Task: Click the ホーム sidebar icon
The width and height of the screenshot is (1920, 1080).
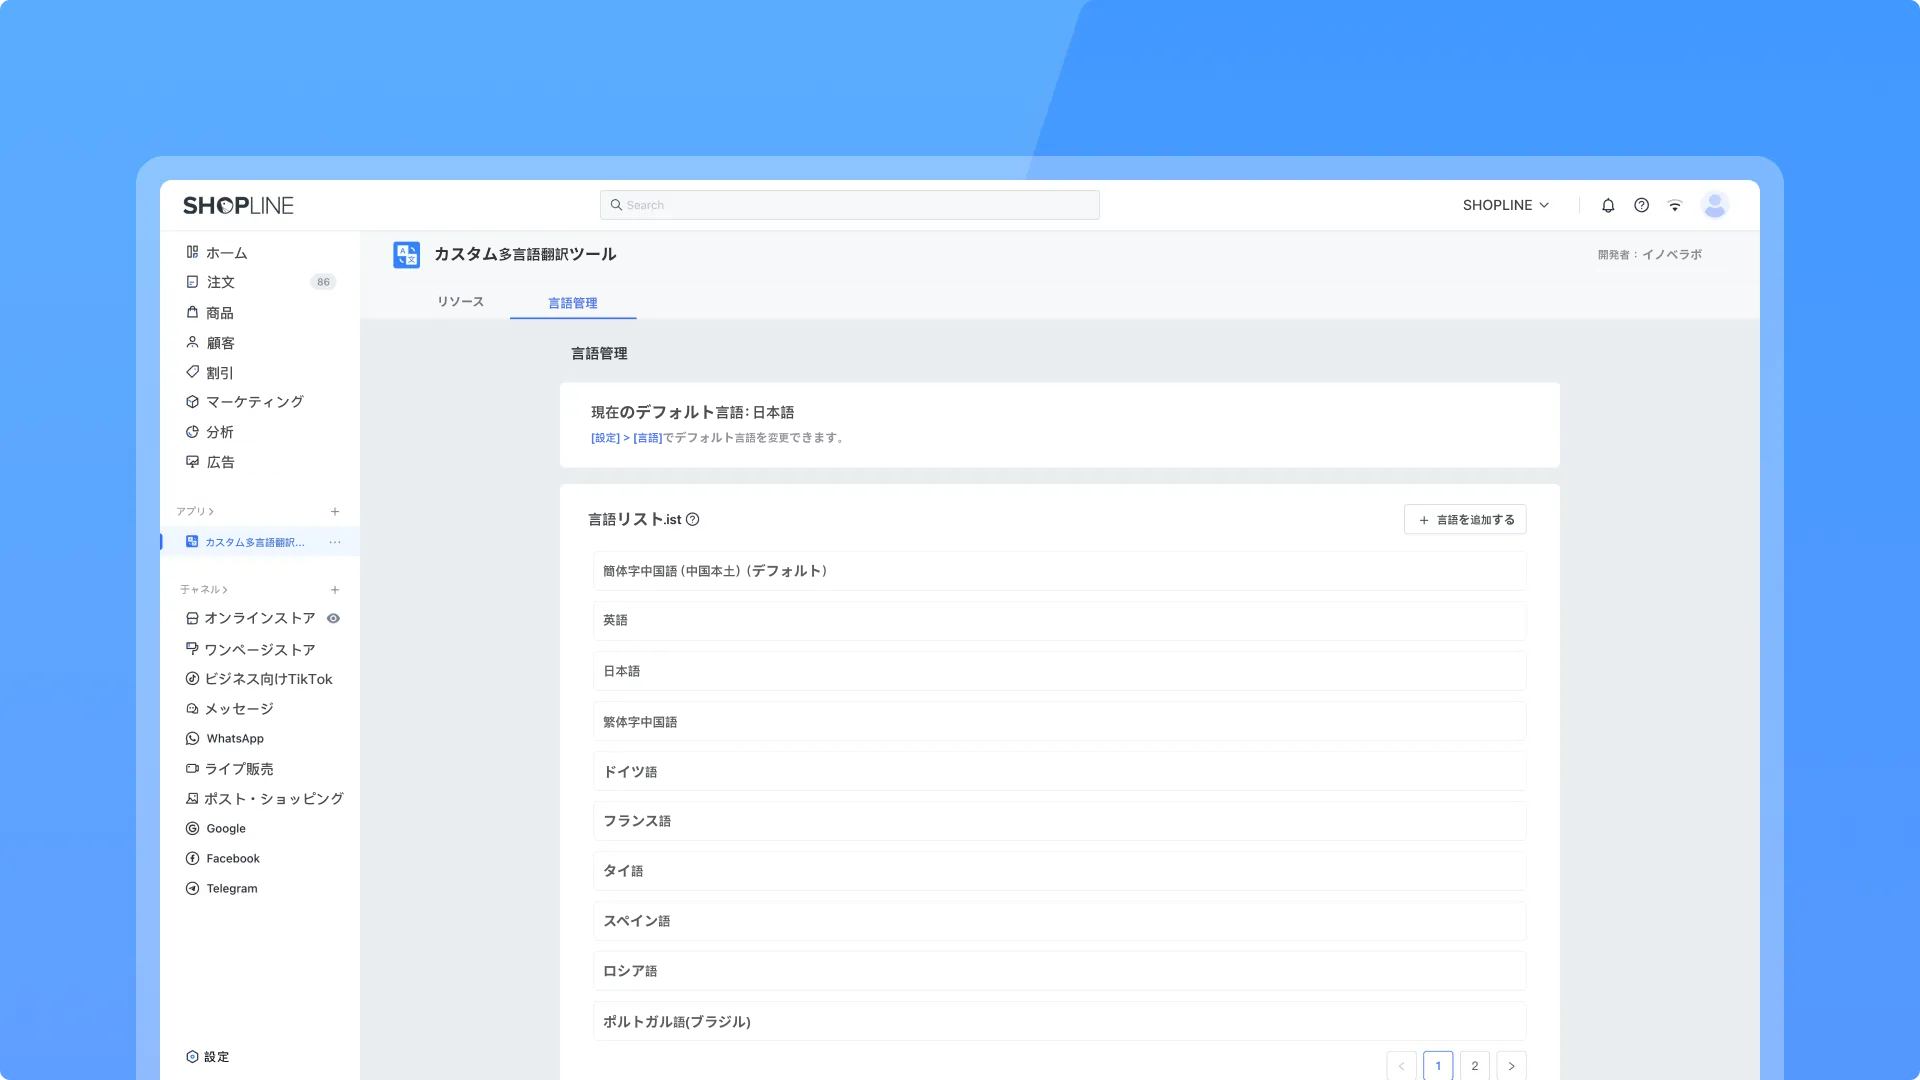Action: pos(192,252)
